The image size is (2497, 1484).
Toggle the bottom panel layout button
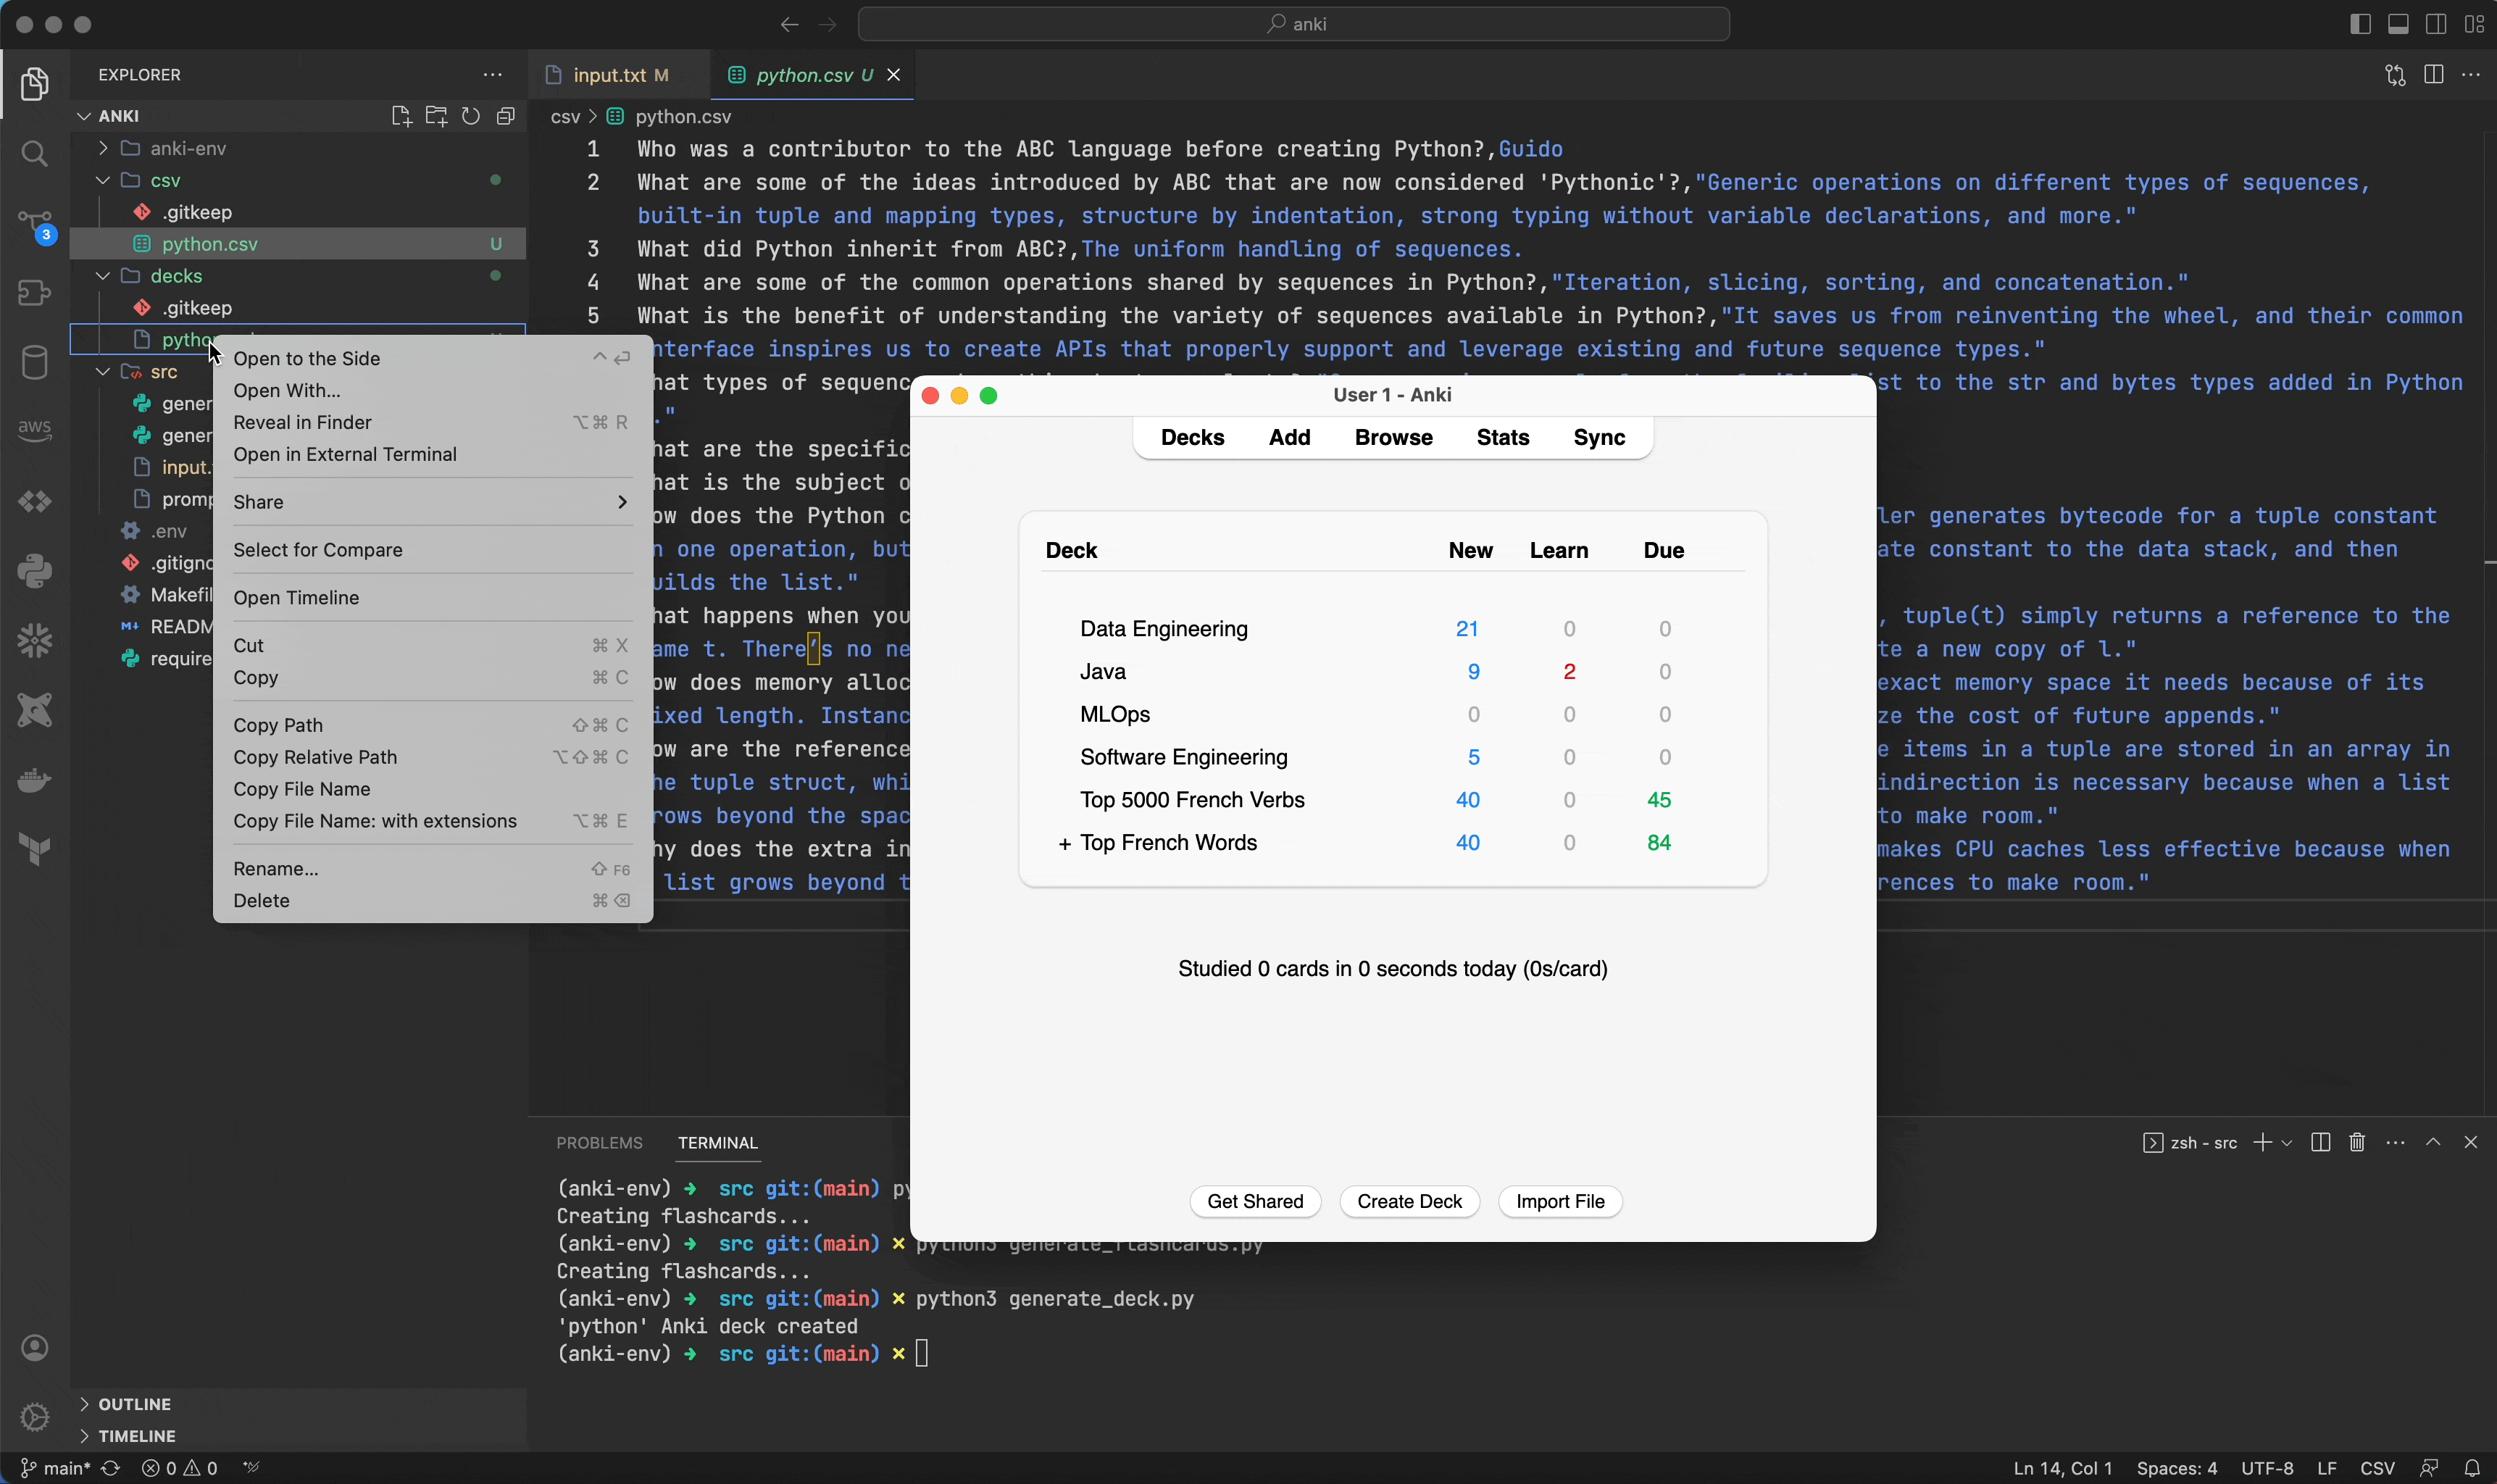point(2399,24)
